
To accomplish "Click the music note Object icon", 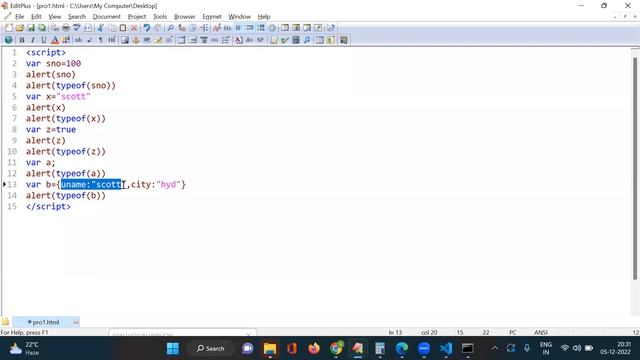I will click(308, 40).
